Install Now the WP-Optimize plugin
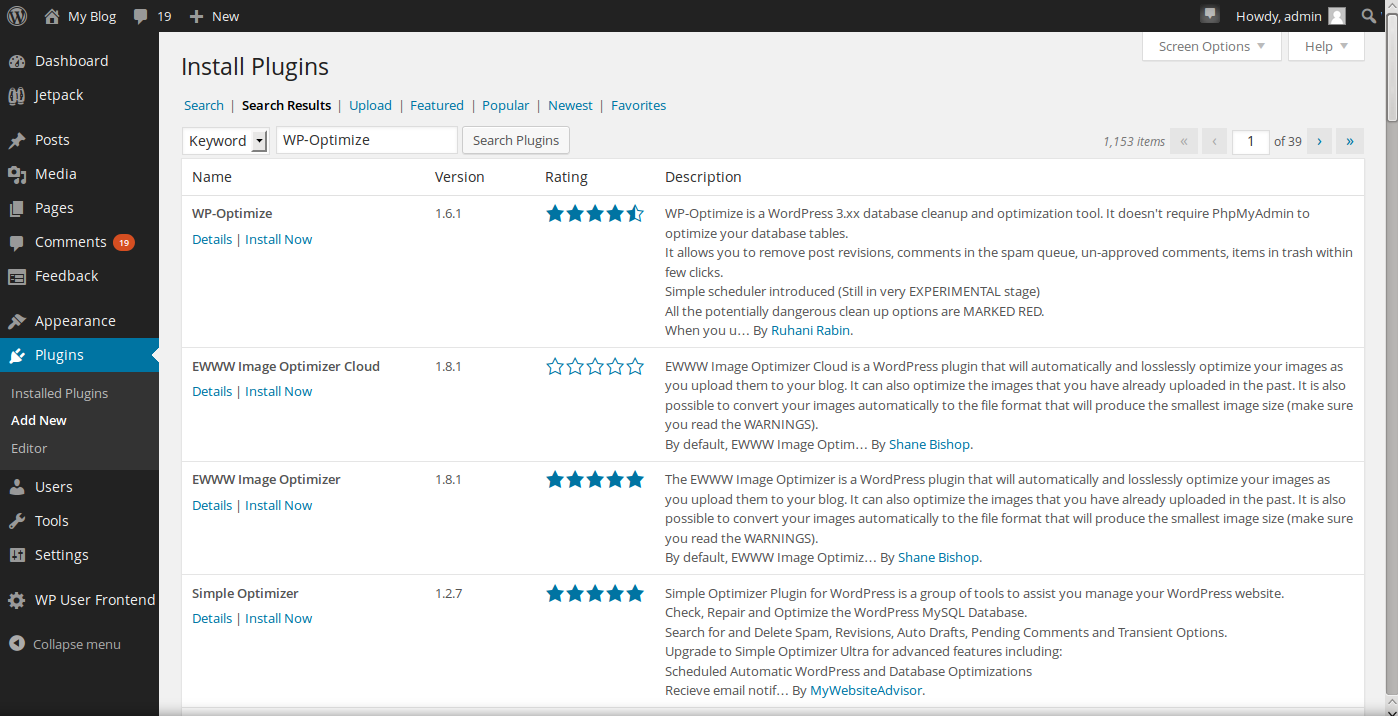This screenshot has height=716, width=1398. 278,239
